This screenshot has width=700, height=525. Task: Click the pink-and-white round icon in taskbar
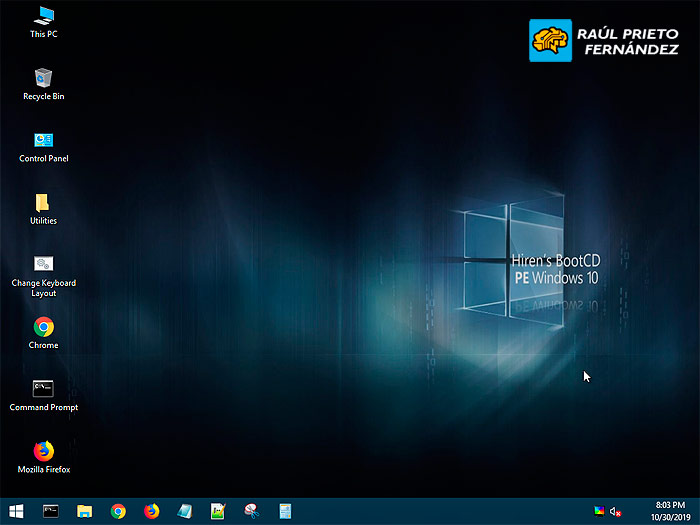pos(251,511)
